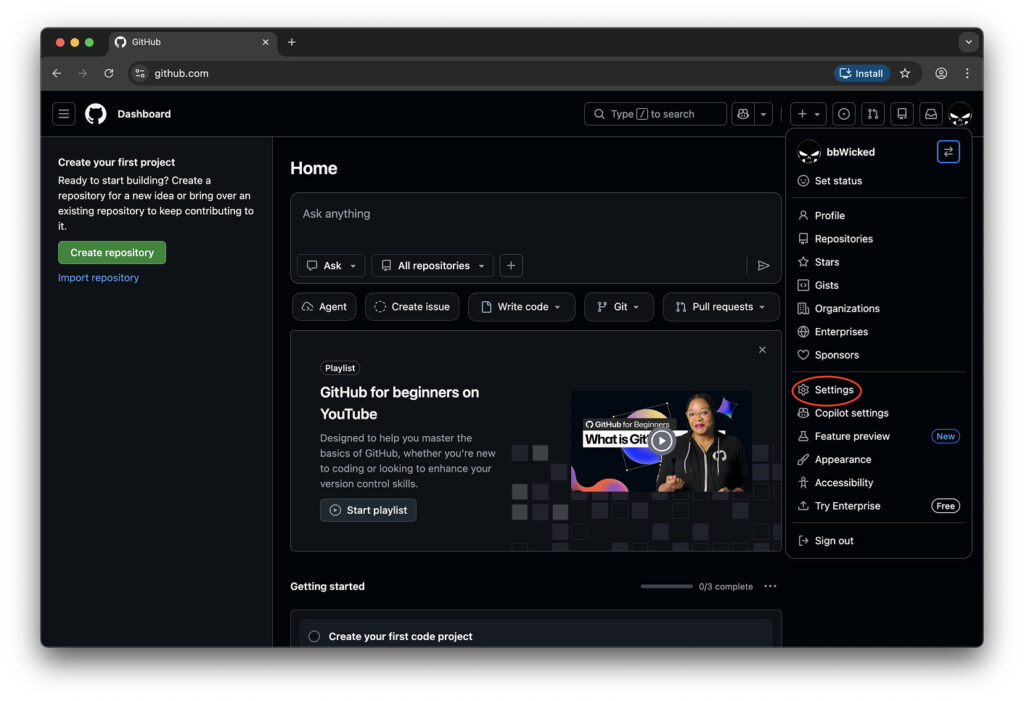Screen dimensions: 1024x701
Task: Select Try Enterprise menu entry
Action: coord(878,506)
